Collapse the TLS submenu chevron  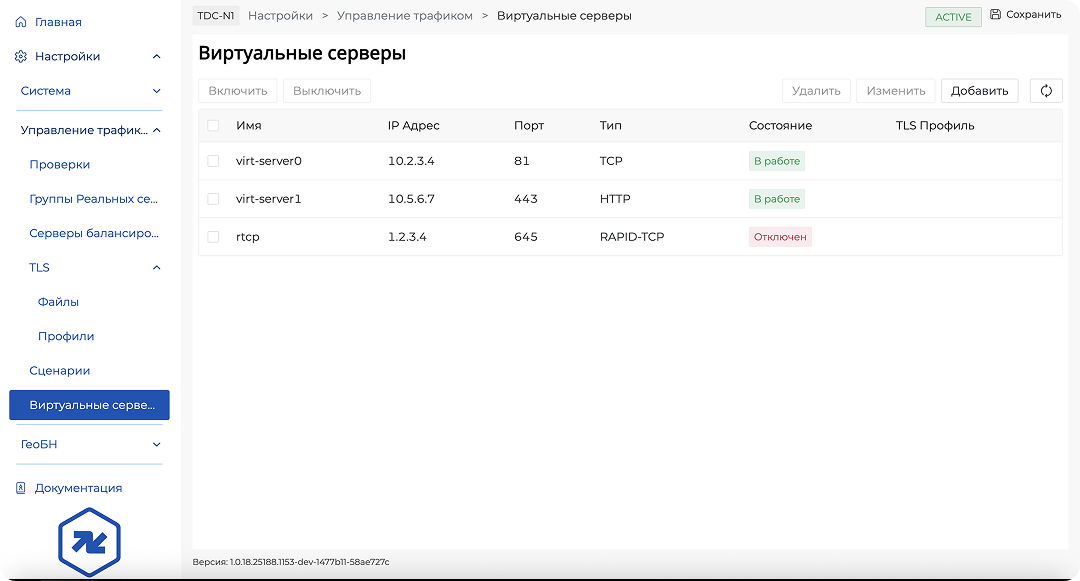156,268
